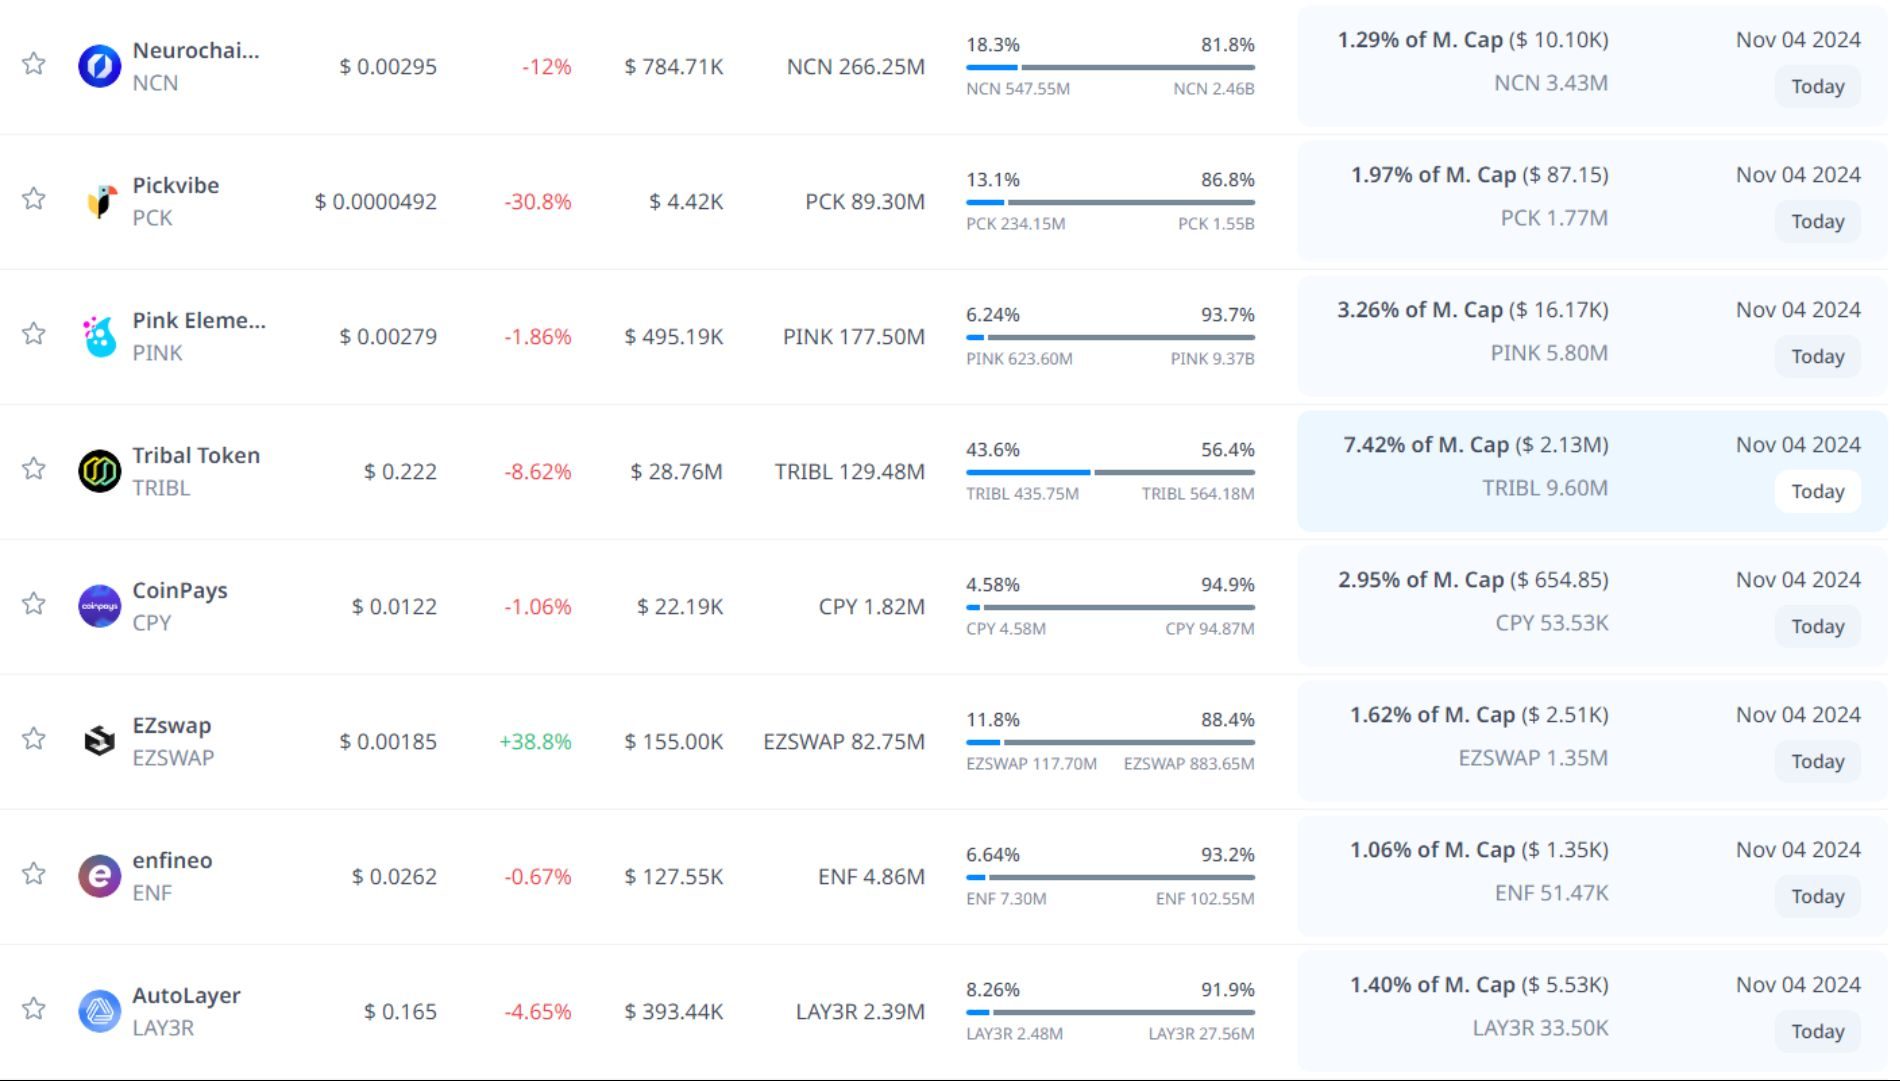Screen dimensions: 1900x1081
Task: Favorite Neurochain with the star toggle
Action: [34, 64]
